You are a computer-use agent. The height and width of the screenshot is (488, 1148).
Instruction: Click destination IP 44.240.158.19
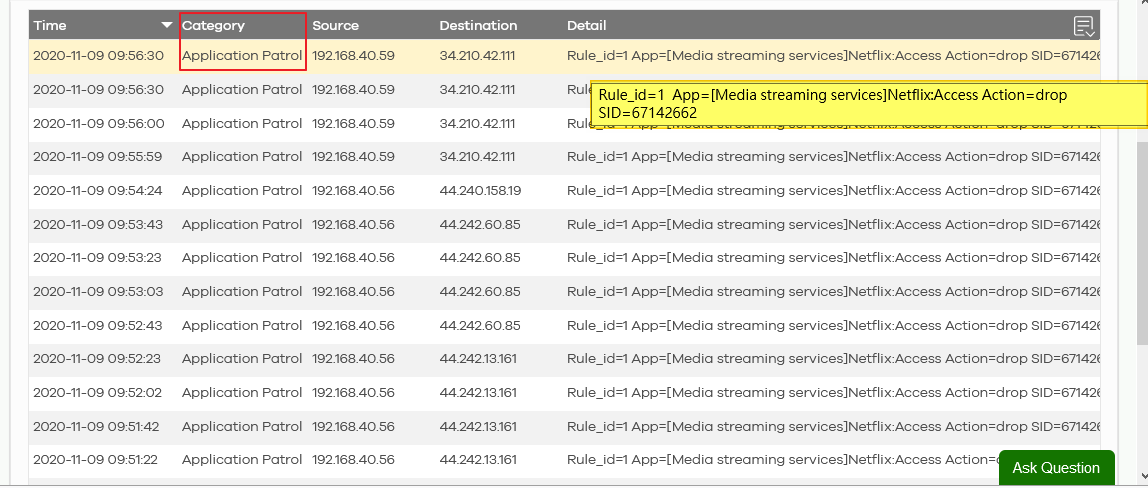pos(480,191)
